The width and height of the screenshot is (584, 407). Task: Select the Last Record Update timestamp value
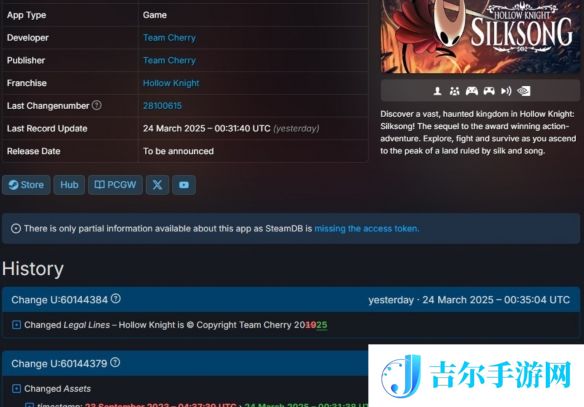coord(231,128)
